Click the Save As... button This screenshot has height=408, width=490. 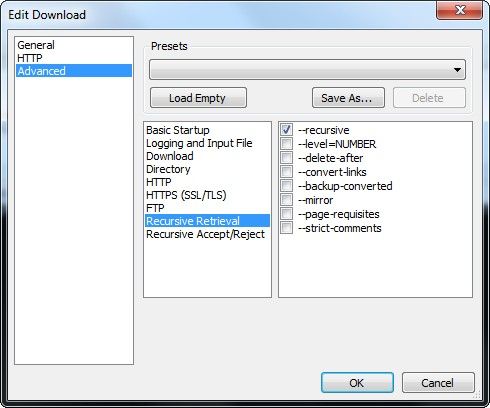click(348, 98)
